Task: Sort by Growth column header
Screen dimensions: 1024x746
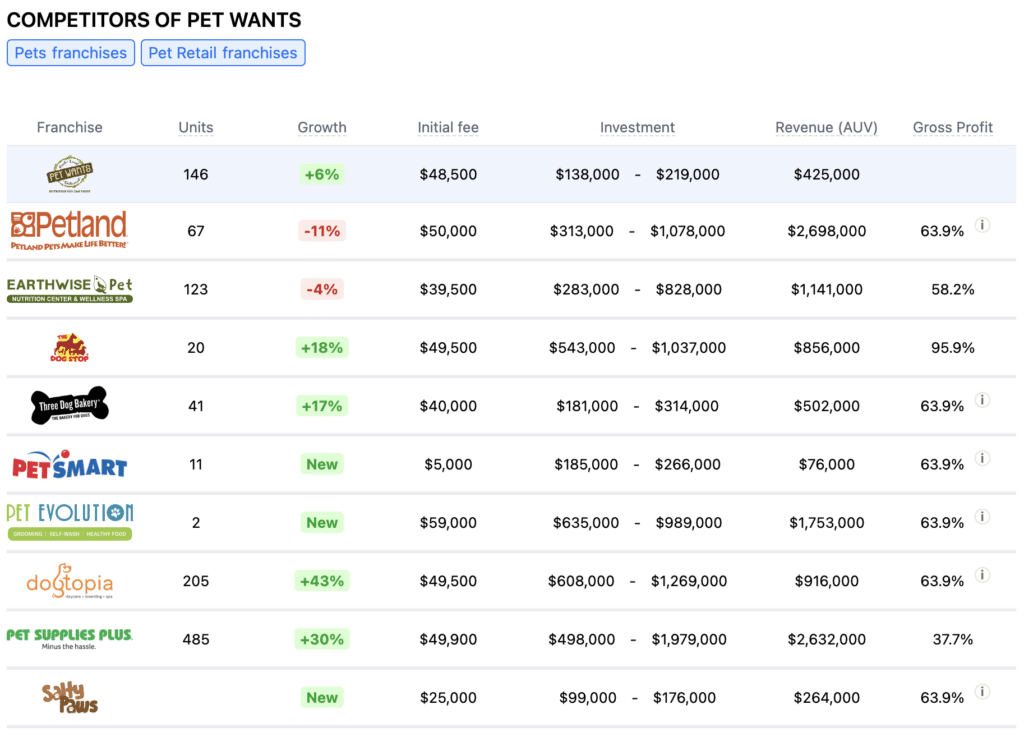Action: pos(322,127)
